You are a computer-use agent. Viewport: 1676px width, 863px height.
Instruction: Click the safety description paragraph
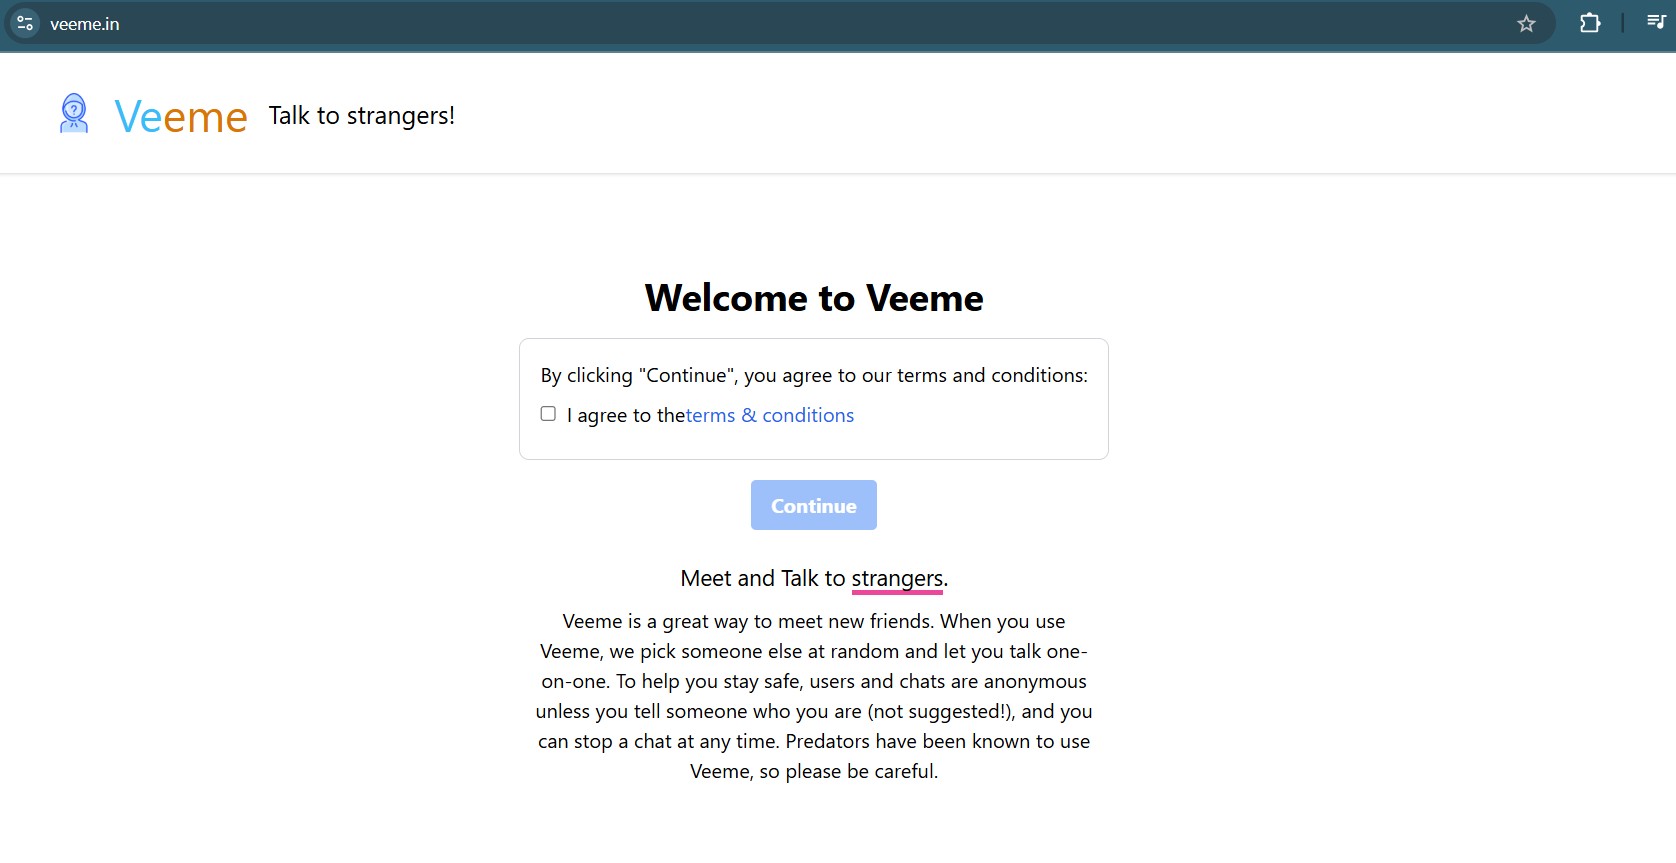813,696
